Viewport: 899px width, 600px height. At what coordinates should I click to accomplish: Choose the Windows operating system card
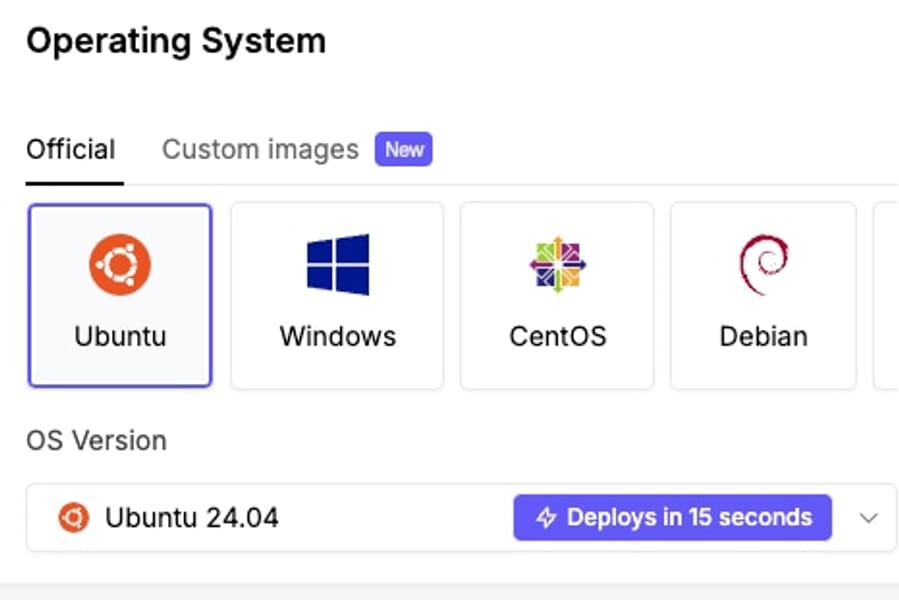[x=337, y=295]
